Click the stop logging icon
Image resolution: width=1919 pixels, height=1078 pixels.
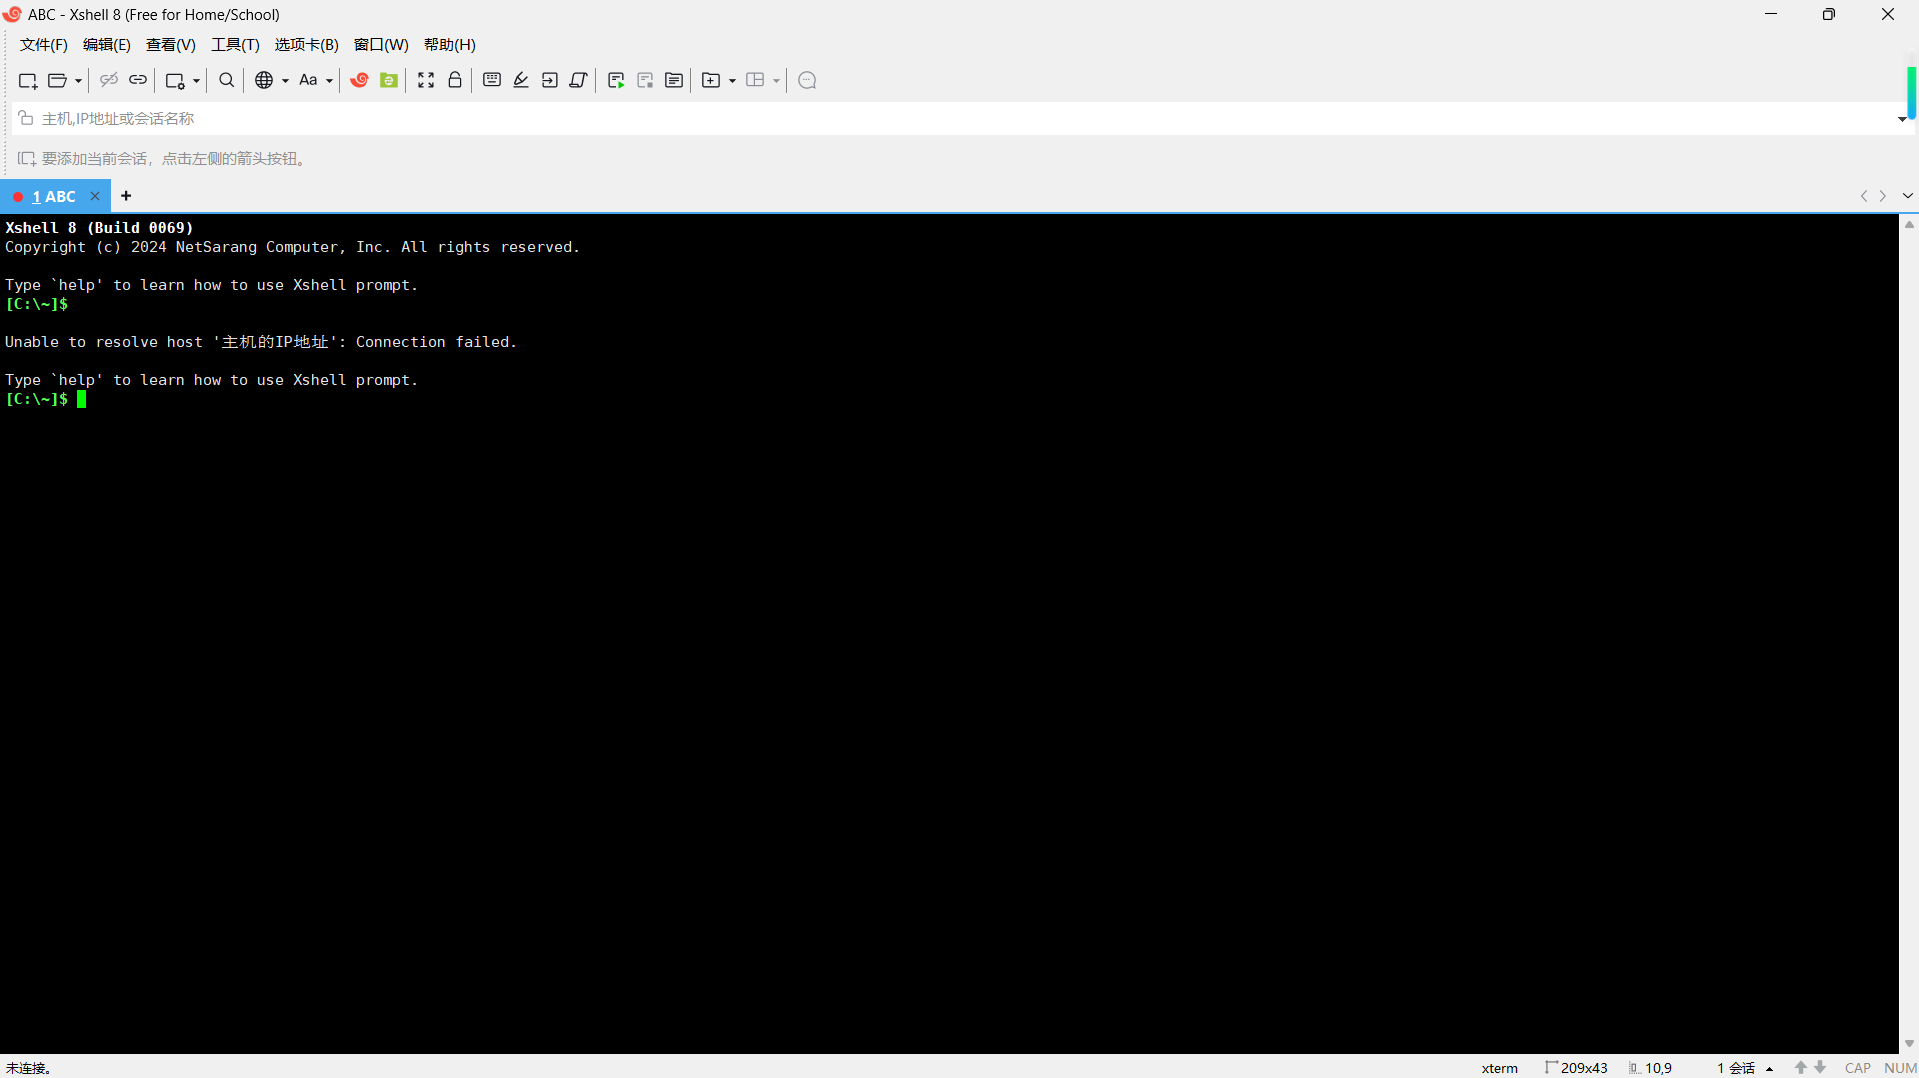point(645,80)
